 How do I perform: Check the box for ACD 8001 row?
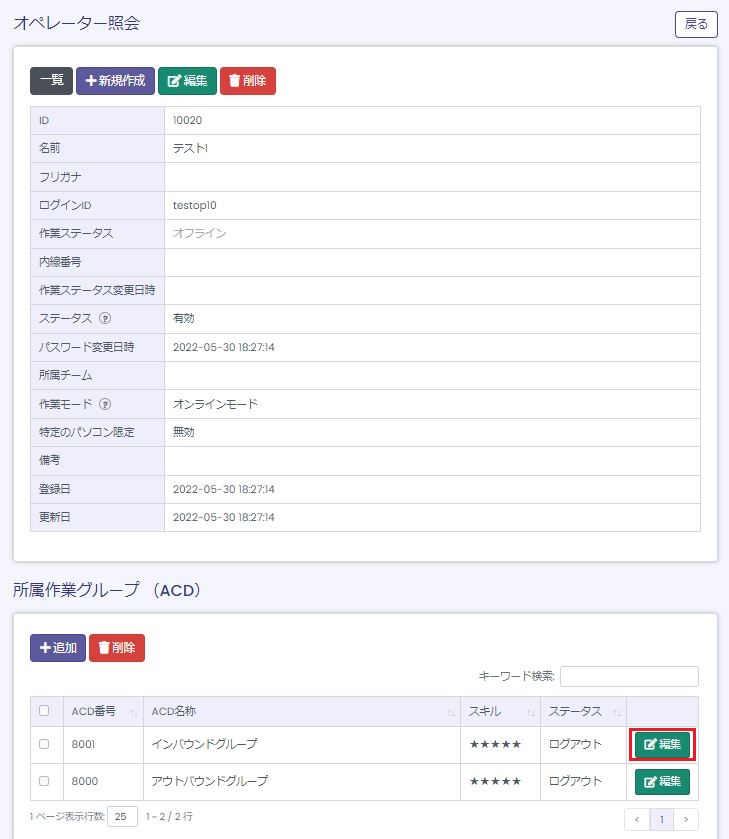pyautogui.click(x=43, y=744)
